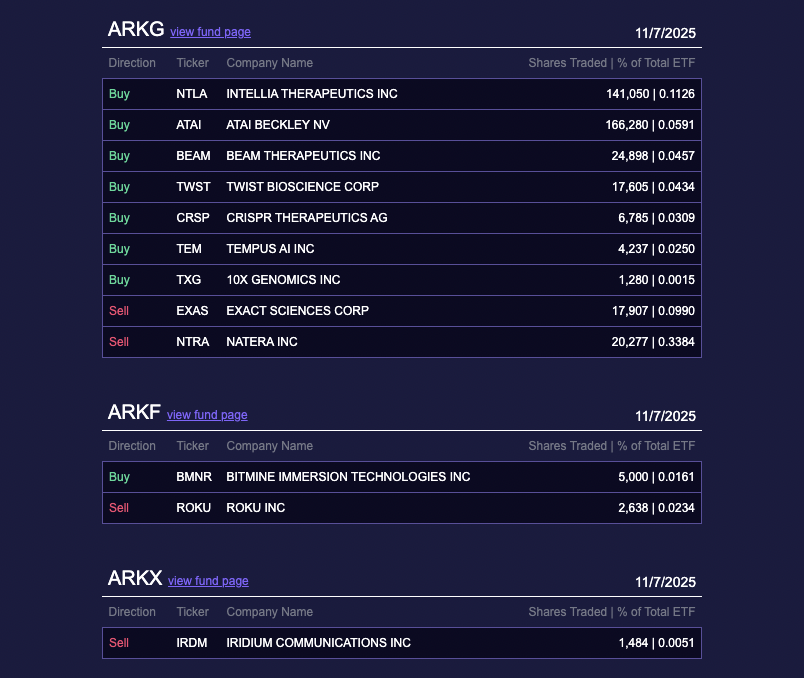Click the BEAM ticker symbol
Viewport: 804px width, 678px height.
click(x=193, y=156)
